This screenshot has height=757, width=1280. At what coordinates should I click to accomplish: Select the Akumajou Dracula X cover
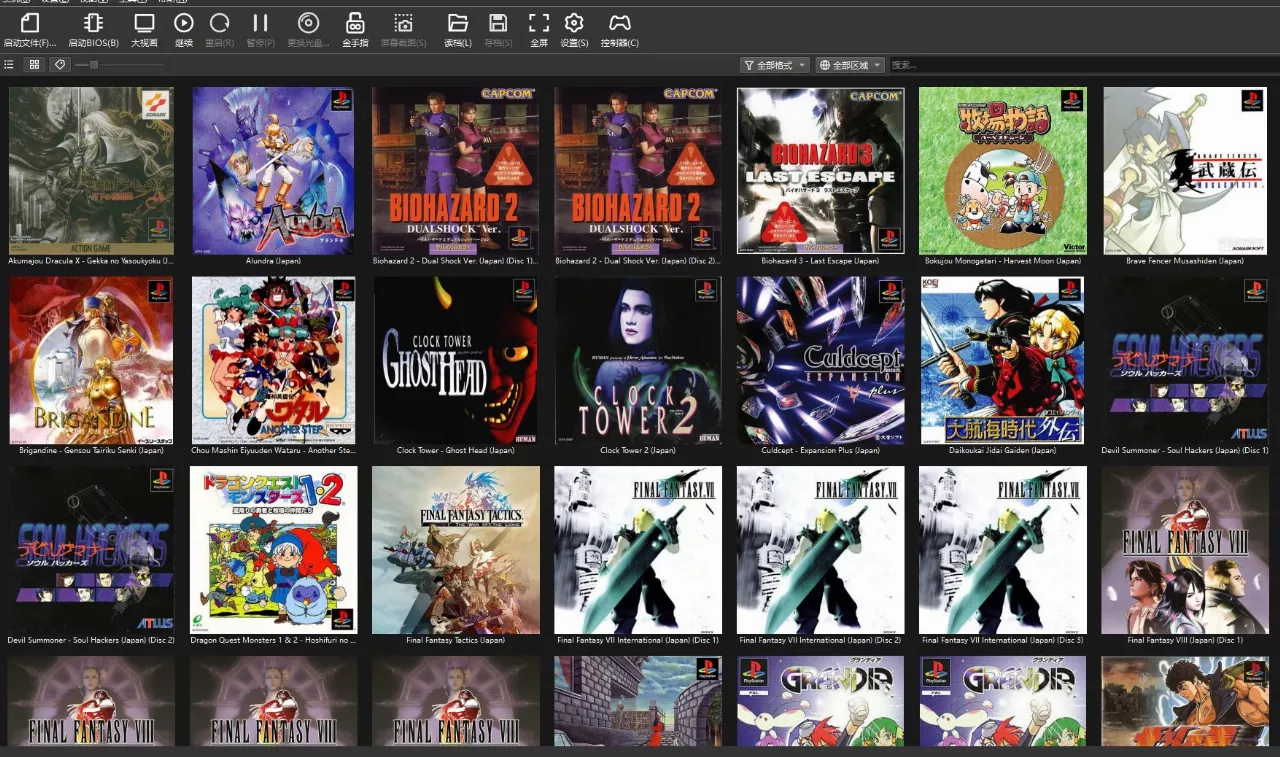pos(91,171)
